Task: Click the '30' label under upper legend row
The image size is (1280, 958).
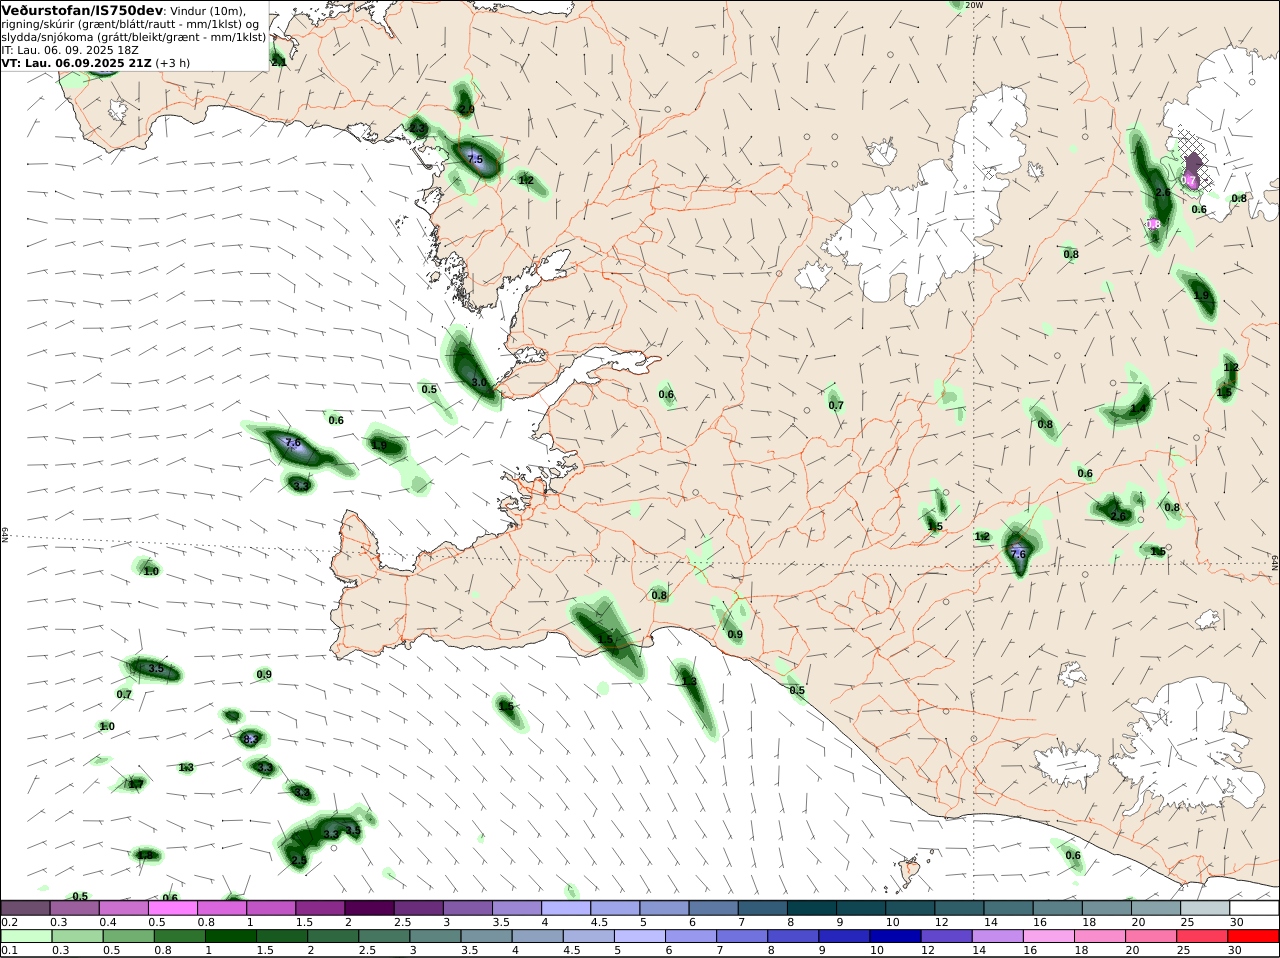Action: coord(1236,922)
